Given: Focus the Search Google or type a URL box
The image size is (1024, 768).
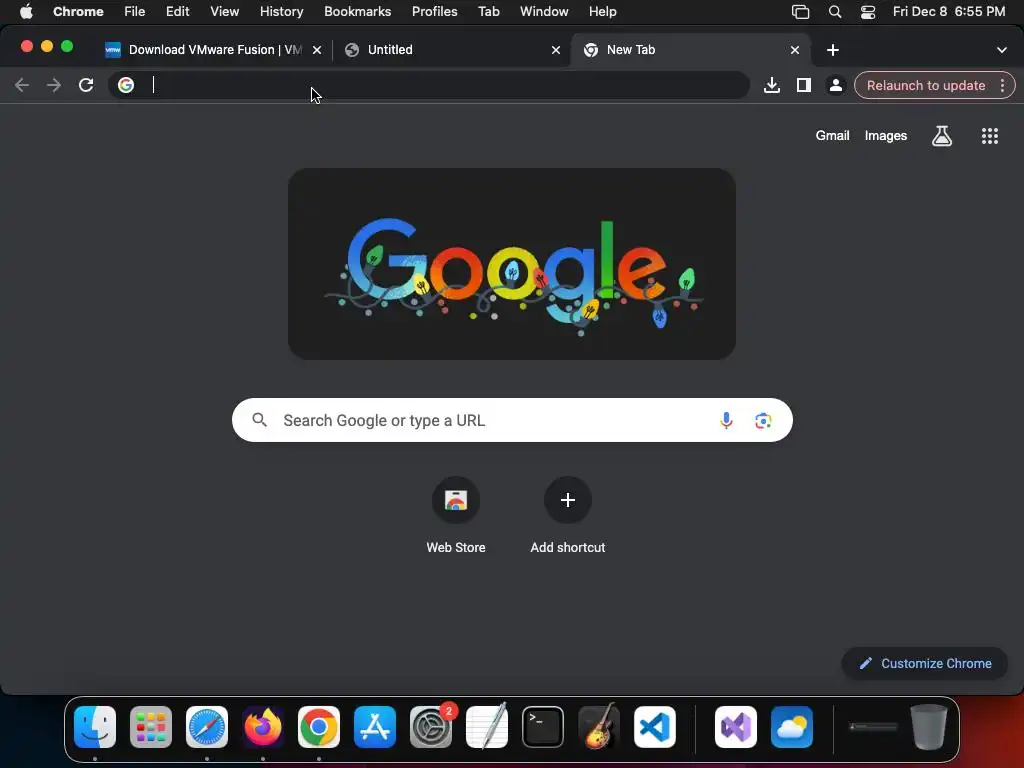Looking at the screenshot, I should click(512, 420).
